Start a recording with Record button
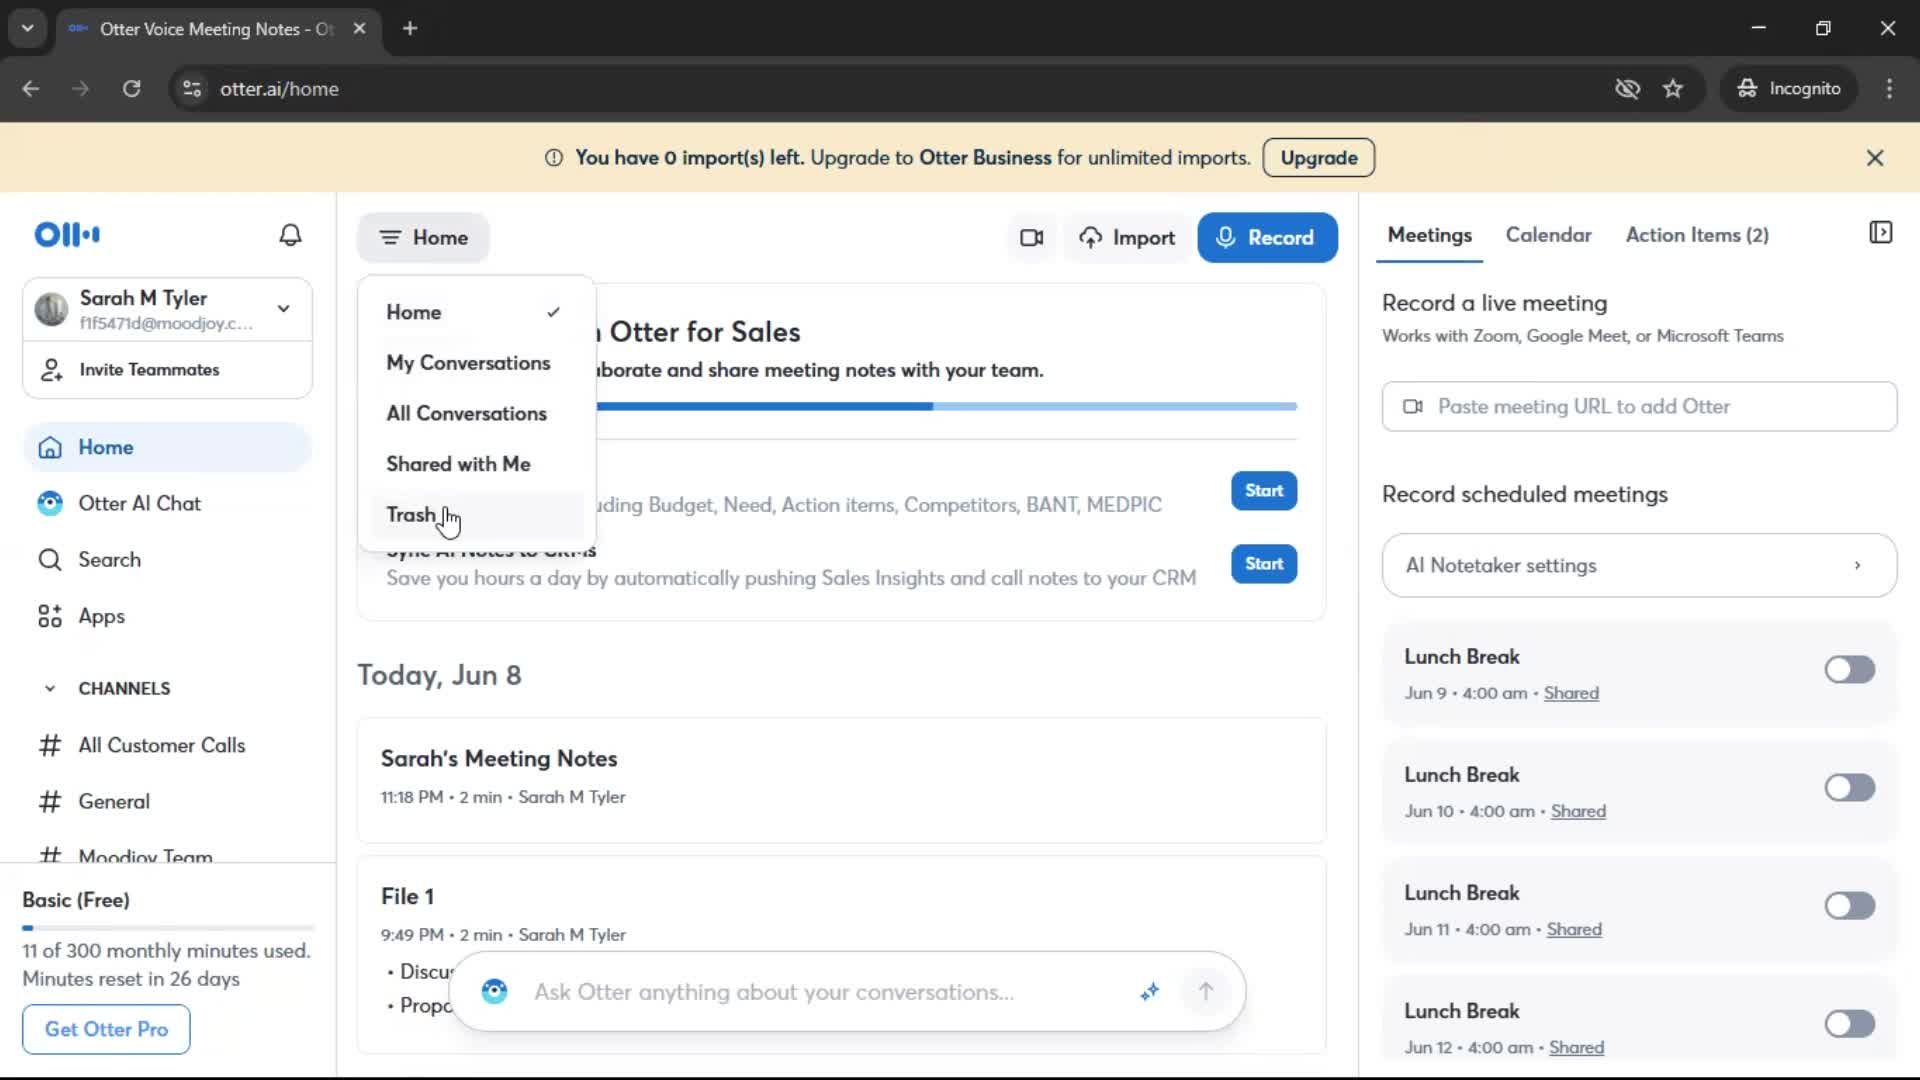1920x1080 pixels. tap(1267, 238)
